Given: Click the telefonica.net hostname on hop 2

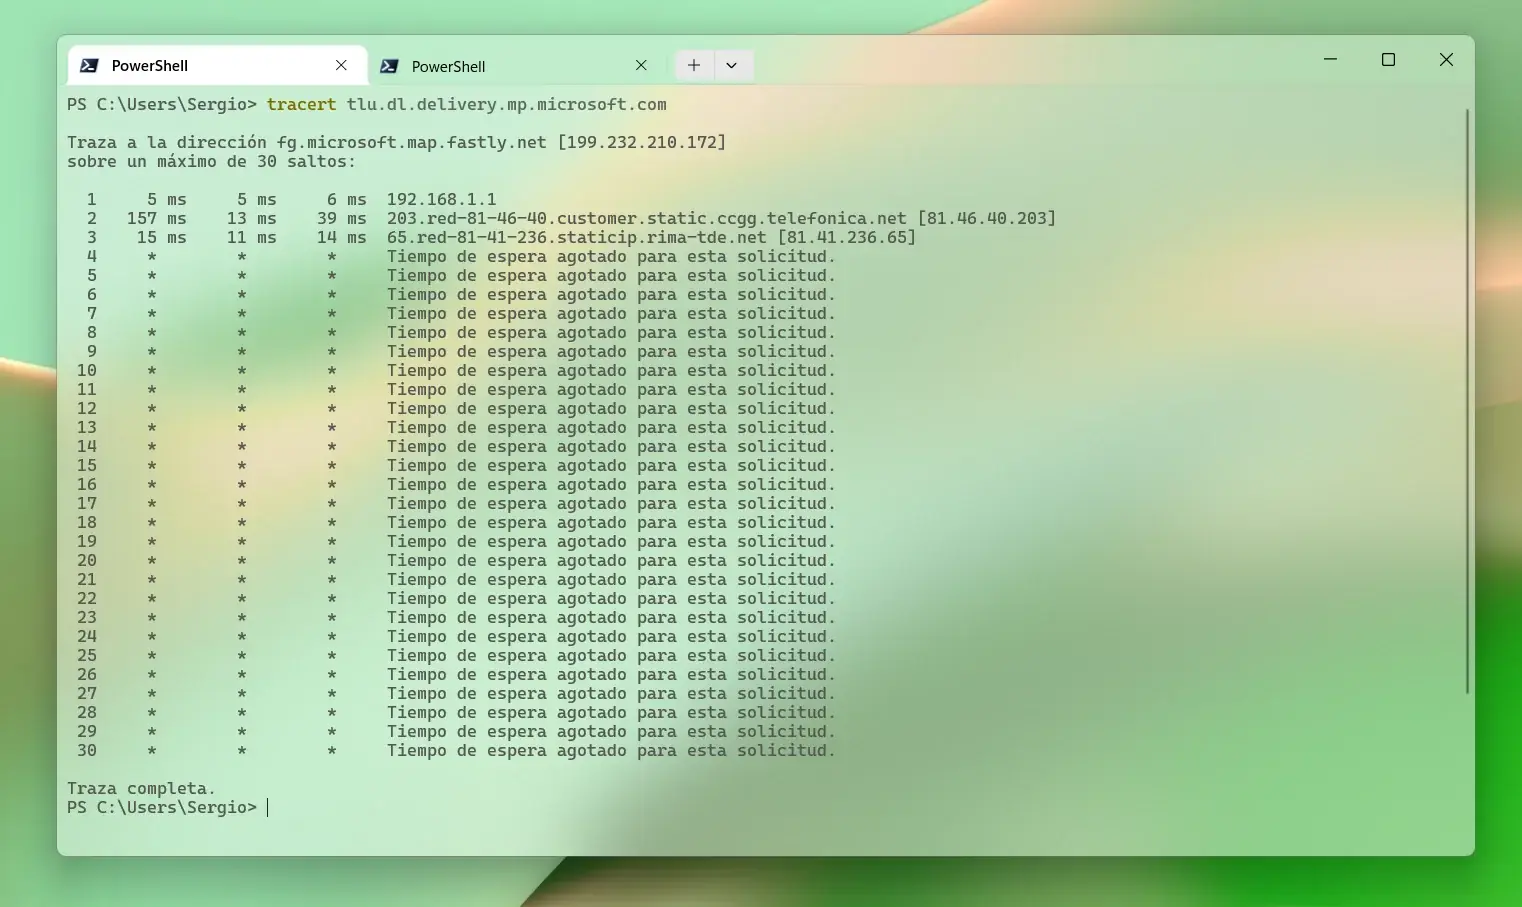Looking at the screenshot, I should [x=647, y=218].
